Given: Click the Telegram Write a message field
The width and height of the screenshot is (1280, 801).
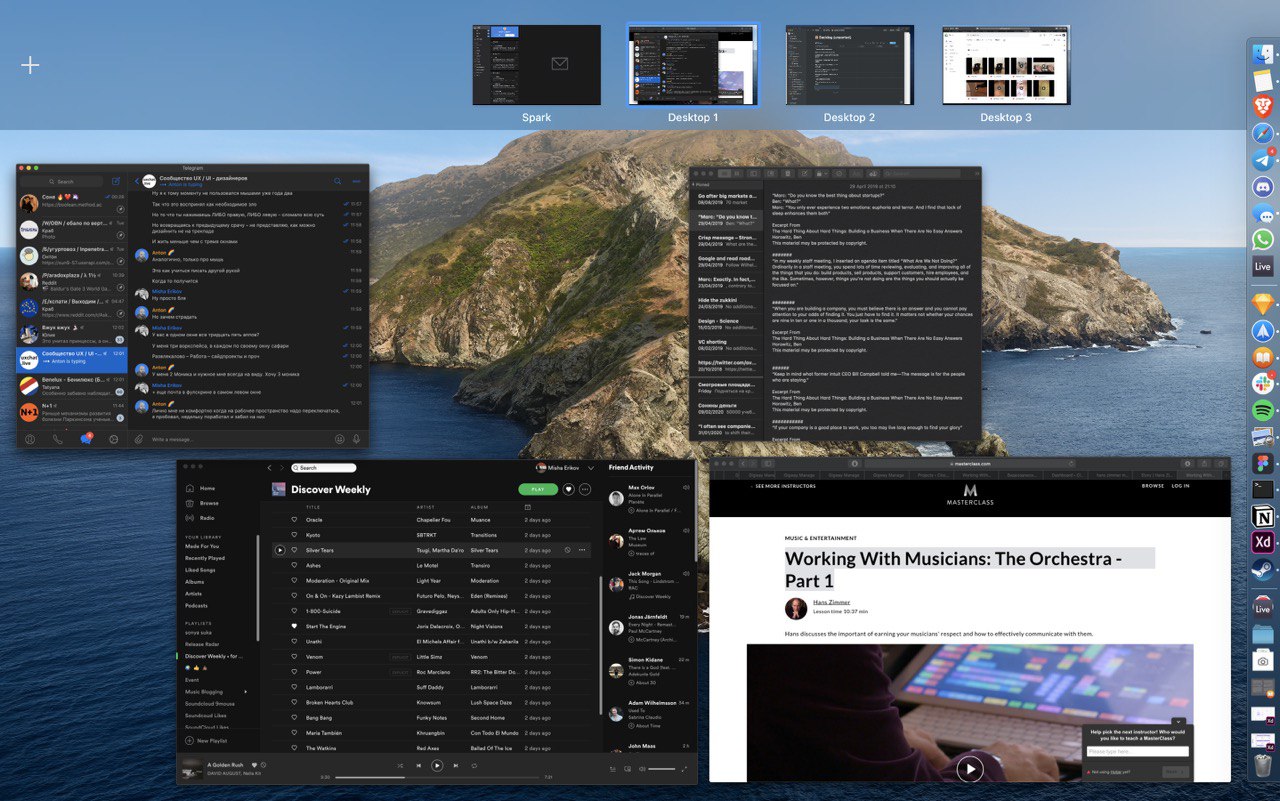Looking at the screenshot, I should tap(240, 439).
